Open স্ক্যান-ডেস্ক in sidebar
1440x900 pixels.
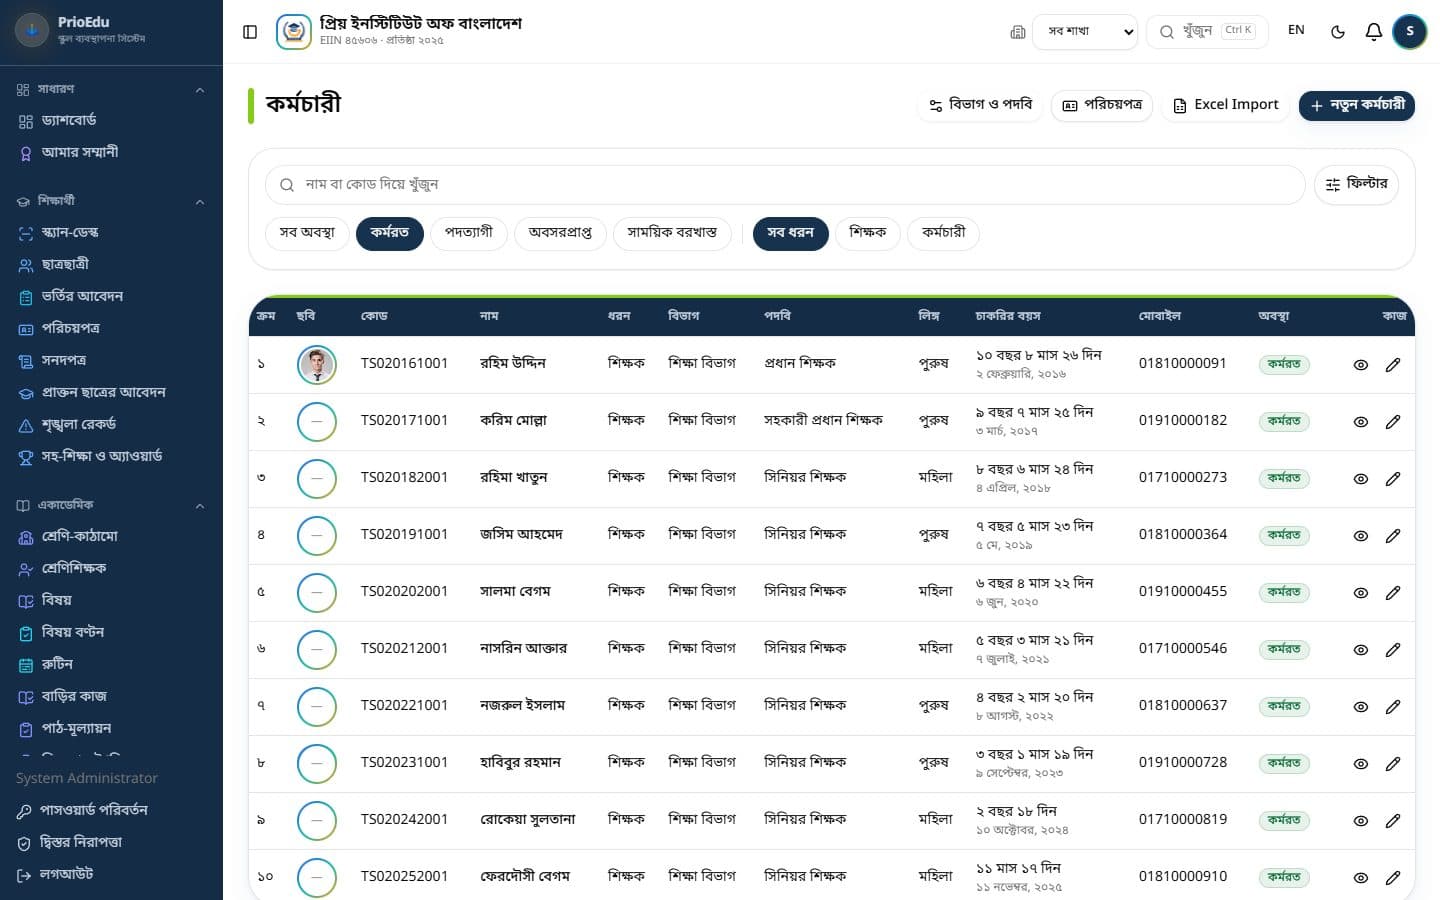click(x=111, y=233)
